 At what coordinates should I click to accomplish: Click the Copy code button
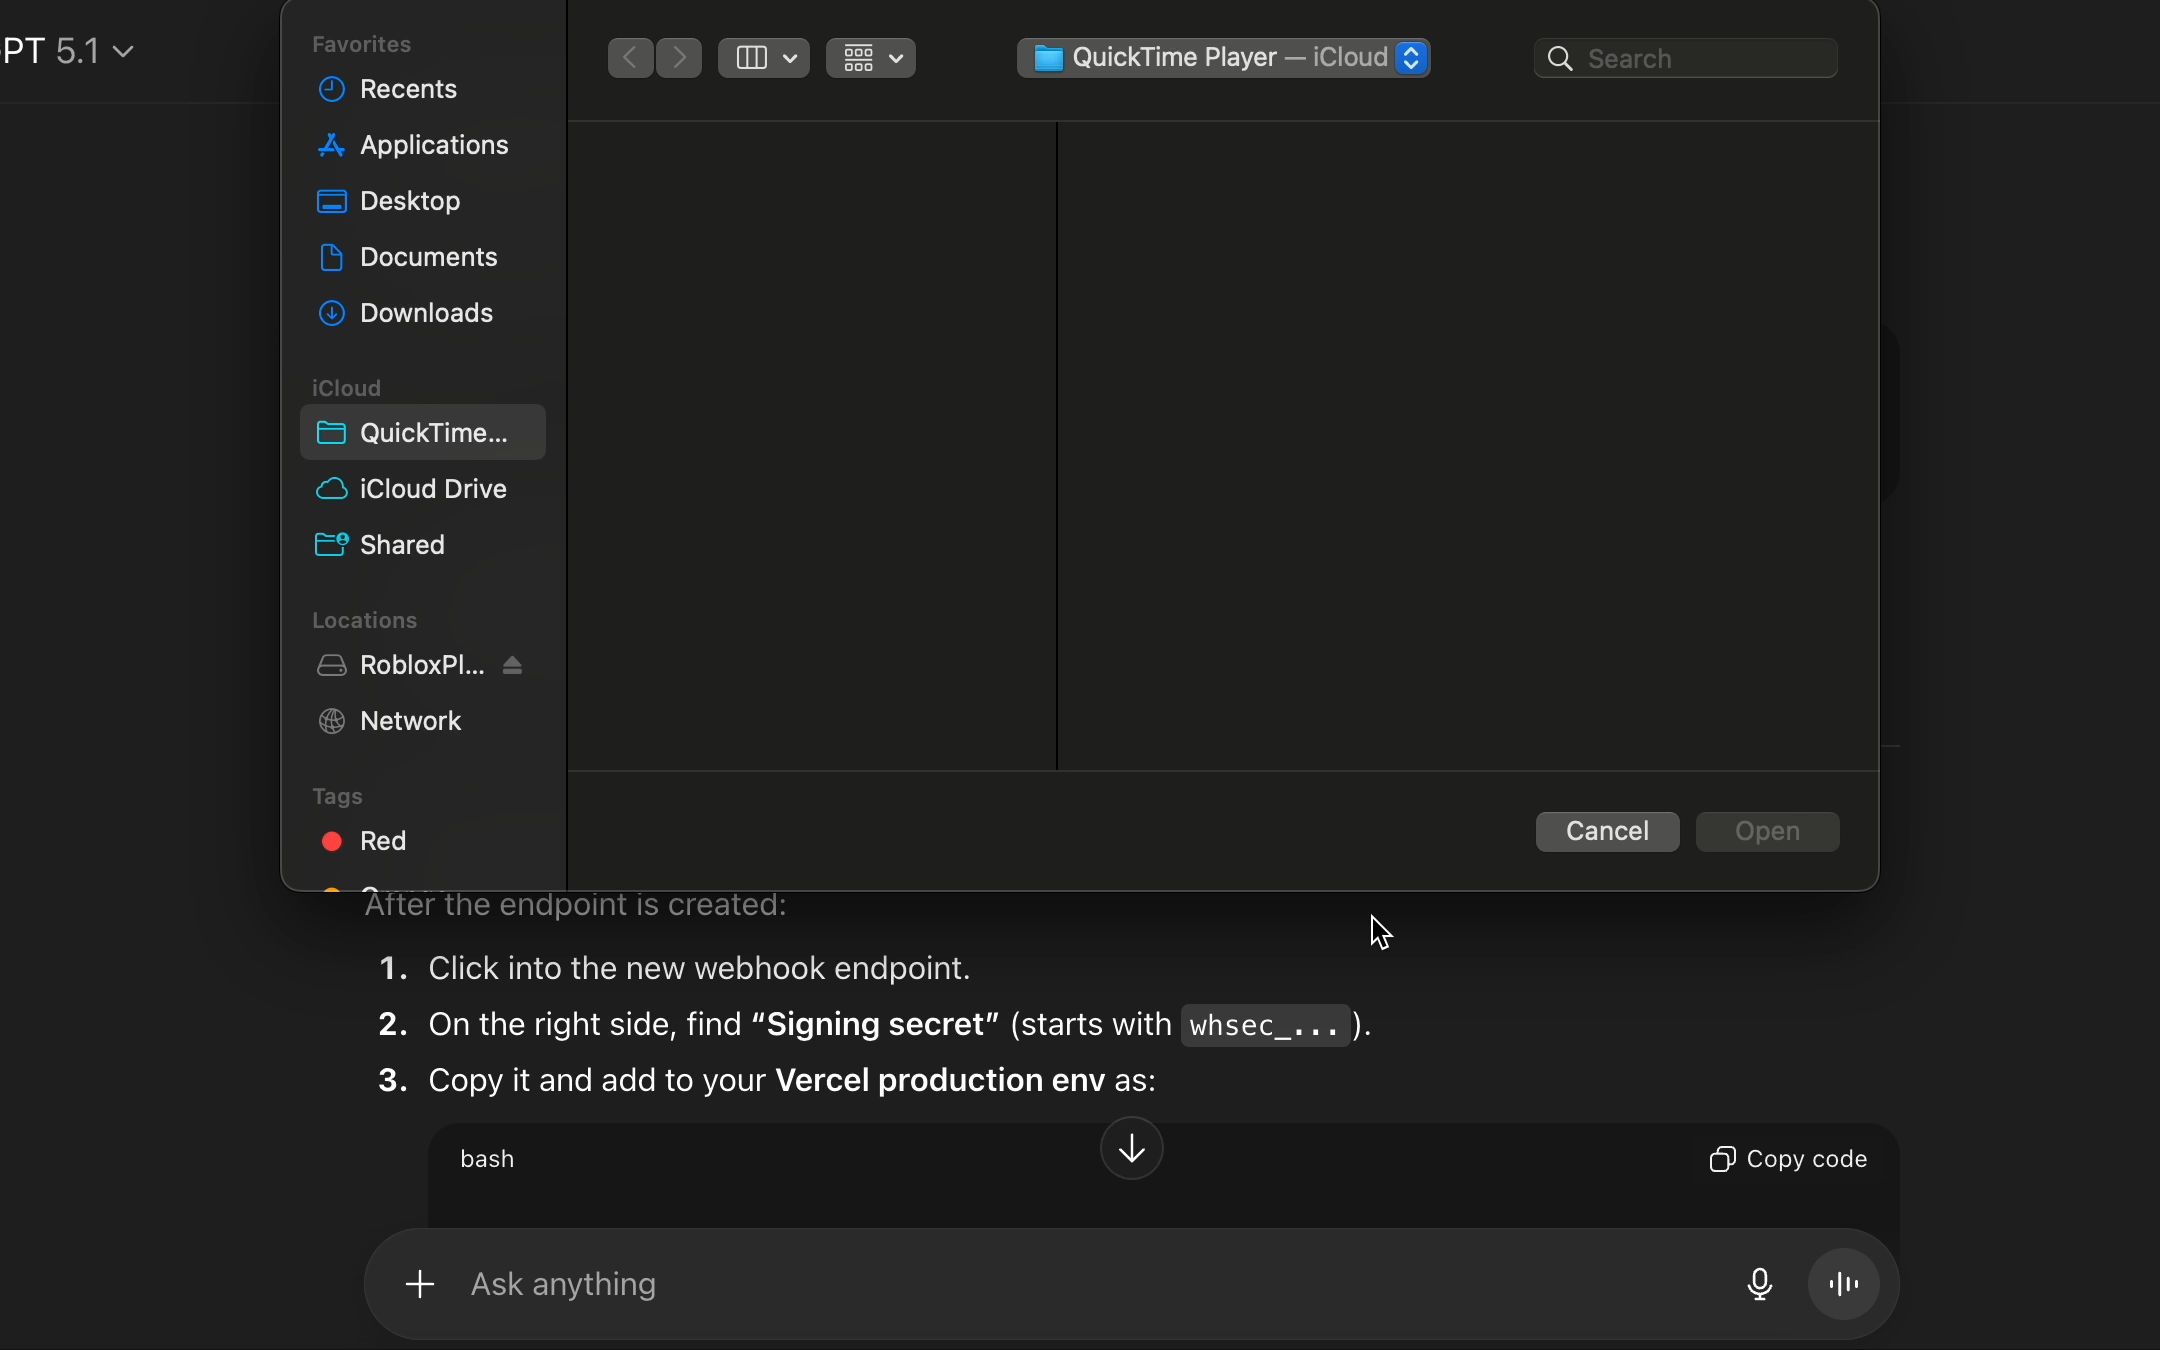[1788, 1159]
